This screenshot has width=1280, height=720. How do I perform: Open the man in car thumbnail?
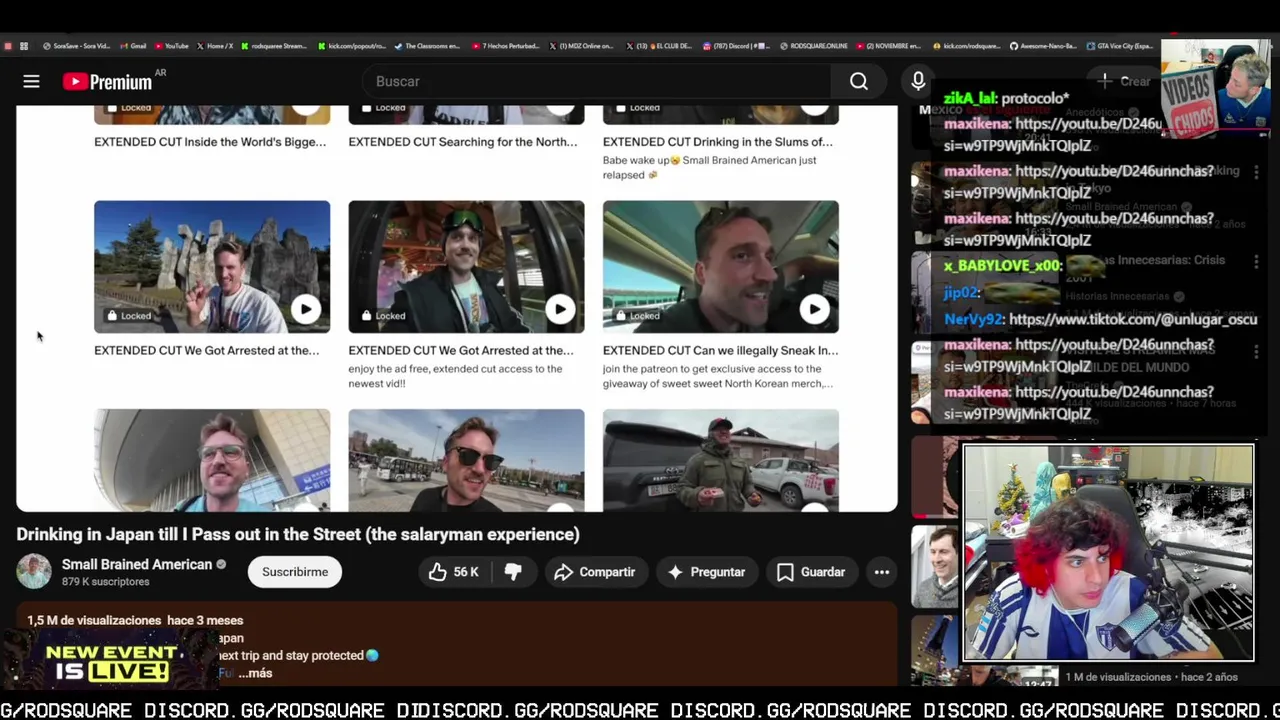(721, 266)
